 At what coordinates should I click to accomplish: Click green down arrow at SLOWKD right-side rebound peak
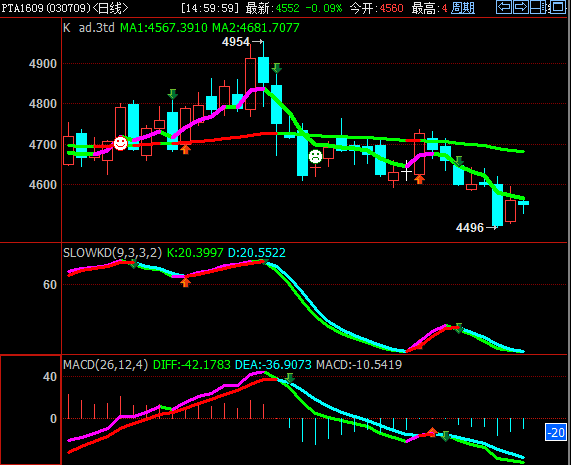(459, 328)
